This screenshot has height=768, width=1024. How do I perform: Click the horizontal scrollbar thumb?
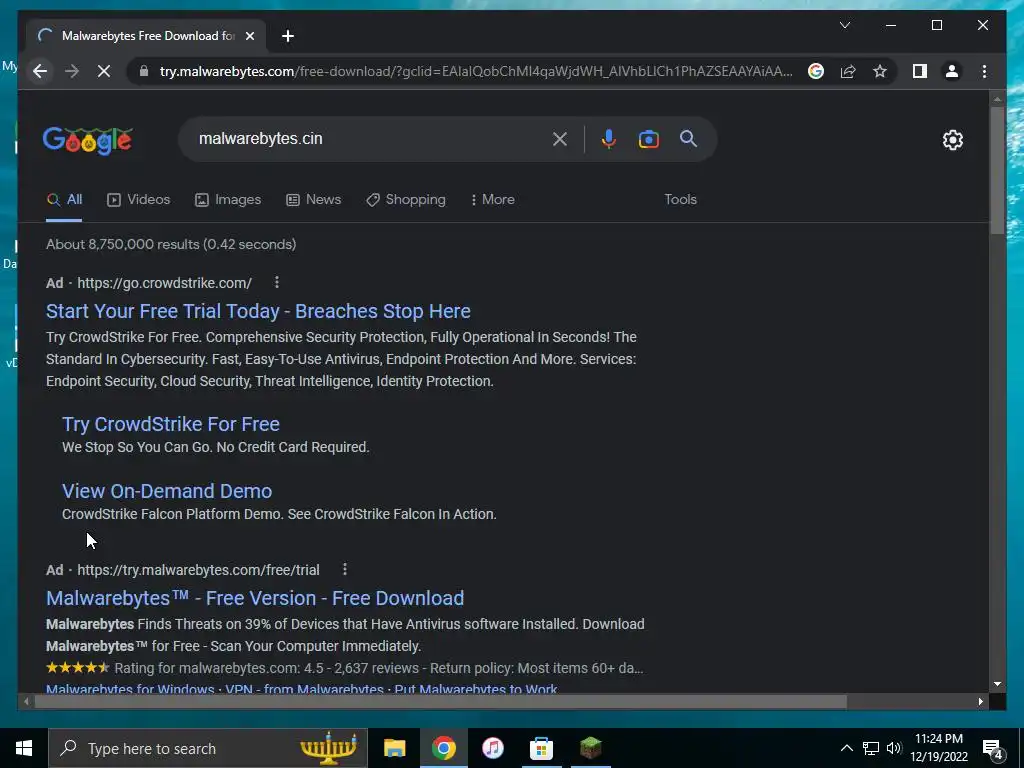pos(441,701)
